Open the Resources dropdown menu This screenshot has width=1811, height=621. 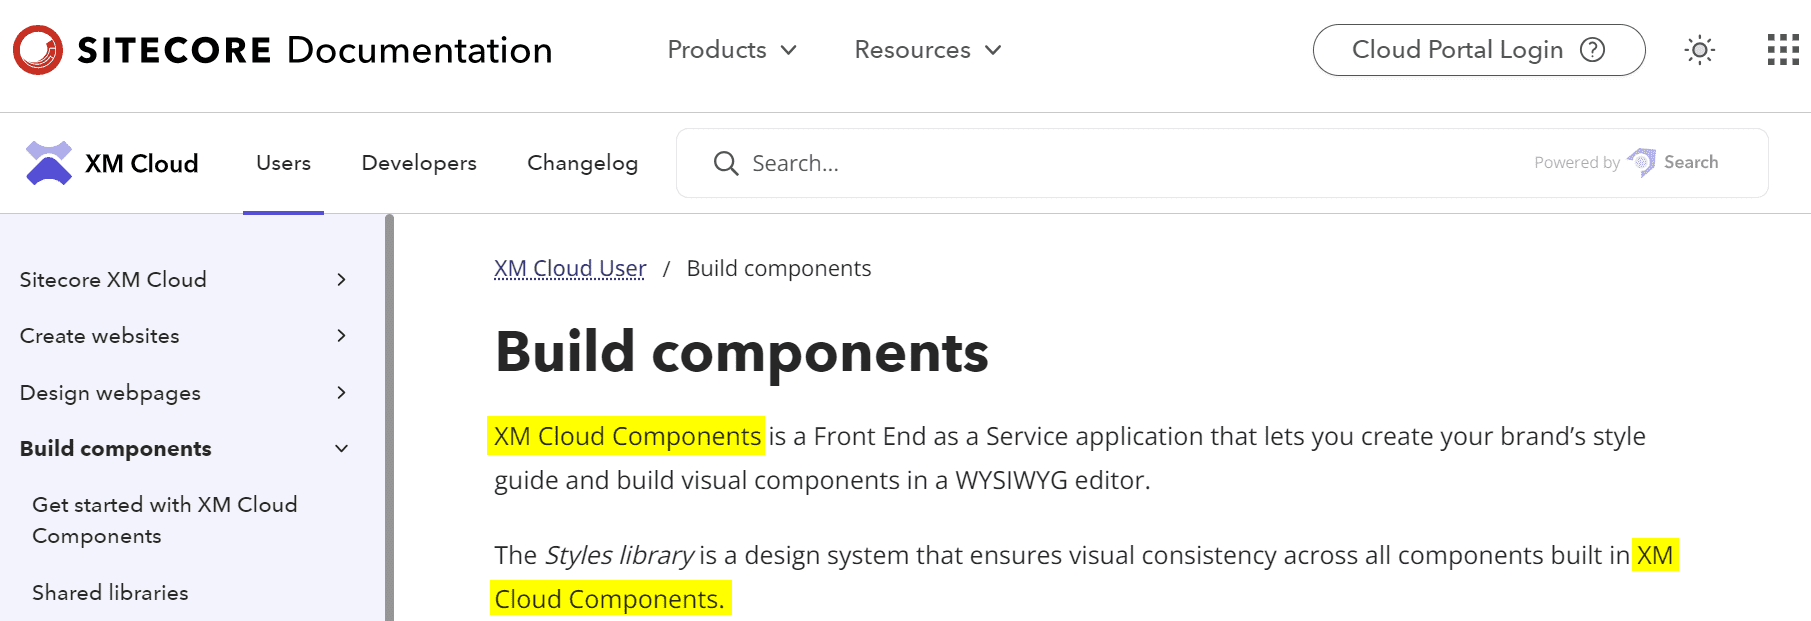[927, 50]
